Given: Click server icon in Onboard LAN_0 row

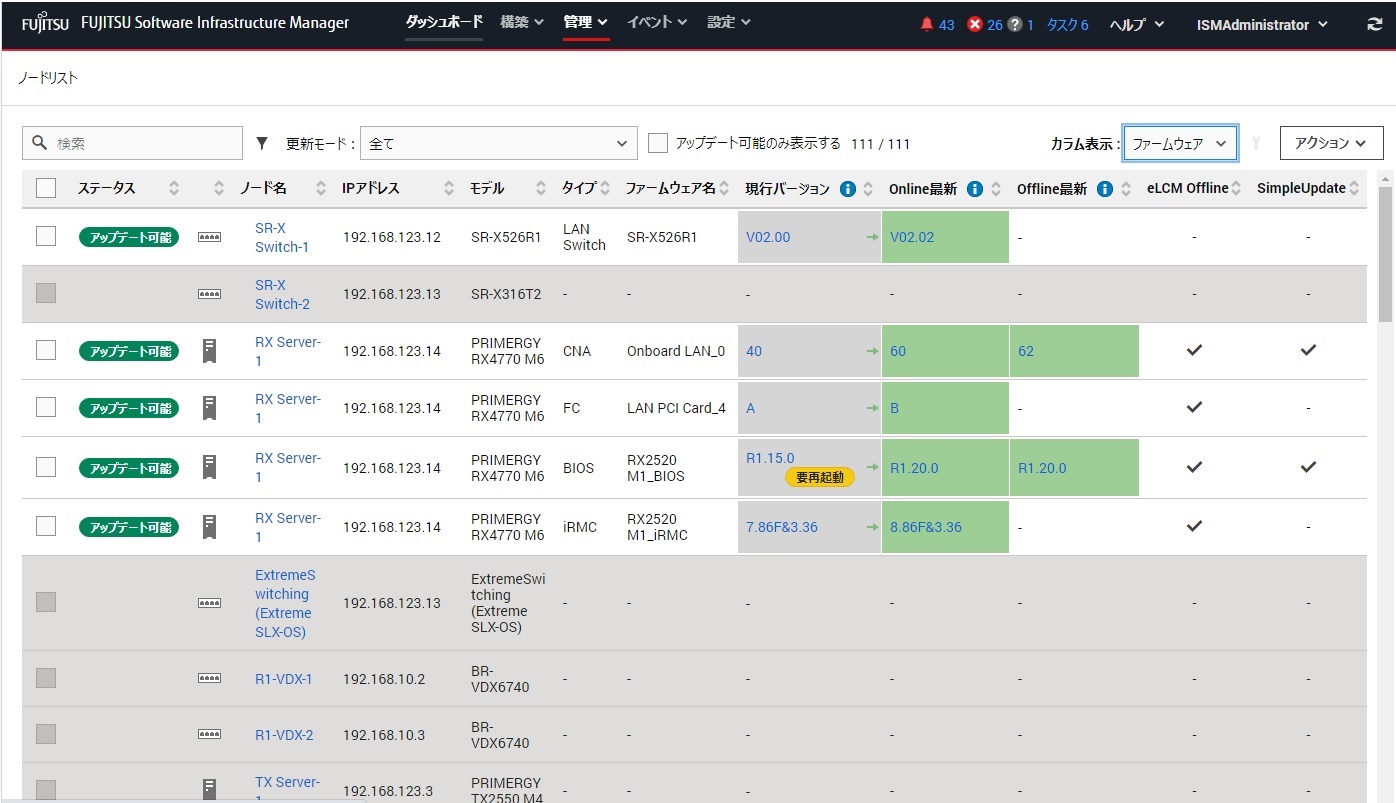Looking at the screenshot, I should (x=209, y=351).
